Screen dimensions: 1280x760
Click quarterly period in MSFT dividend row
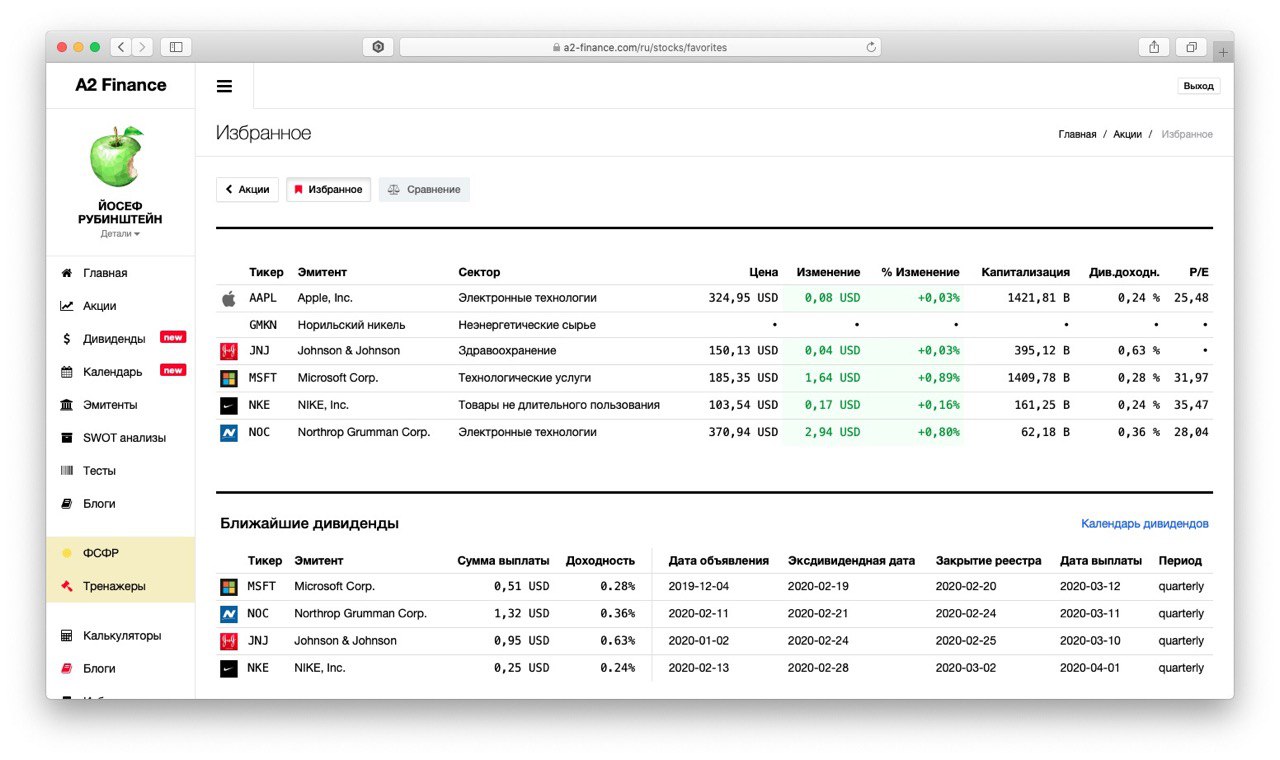1181,587
